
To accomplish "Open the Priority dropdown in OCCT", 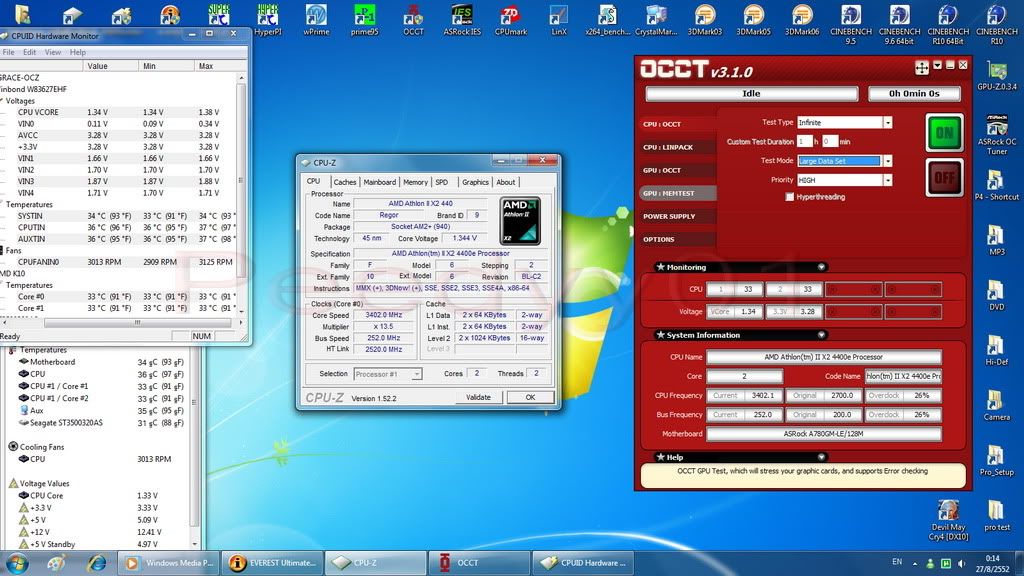I will pos(888,180).
